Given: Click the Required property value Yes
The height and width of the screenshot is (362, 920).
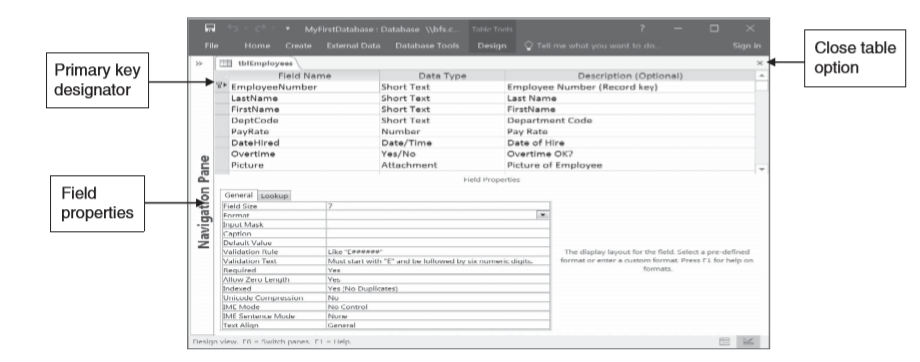Looking at the screenshot, I should (438, 270).
